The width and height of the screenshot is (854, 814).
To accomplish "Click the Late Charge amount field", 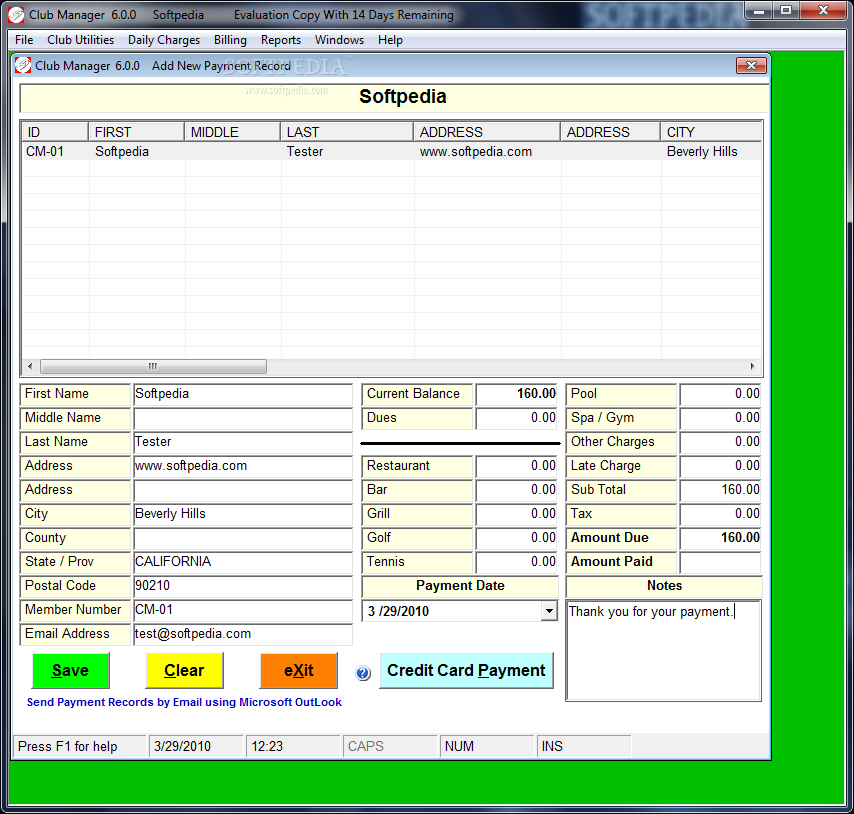I will point(721,466).
